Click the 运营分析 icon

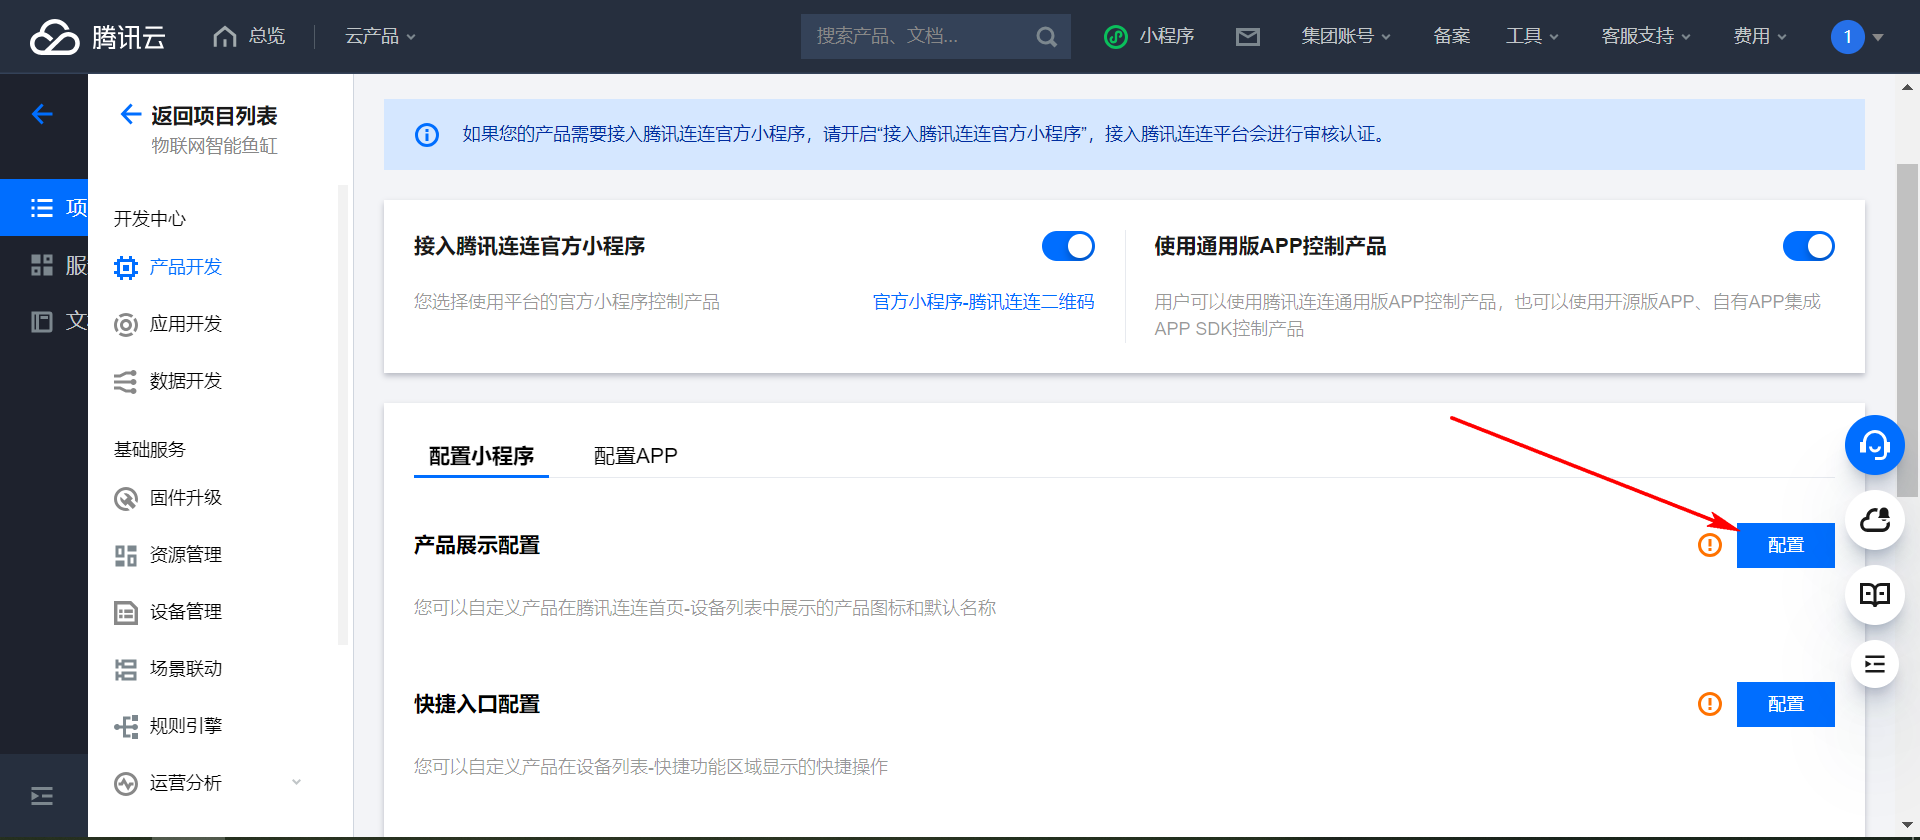(x=126, y=783)
